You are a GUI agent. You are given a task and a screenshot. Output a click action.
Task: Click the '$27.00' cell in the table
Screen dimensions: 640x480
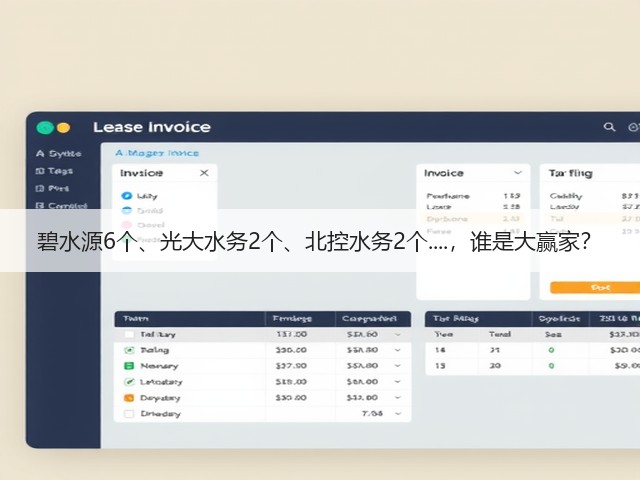tap(291, 366)
